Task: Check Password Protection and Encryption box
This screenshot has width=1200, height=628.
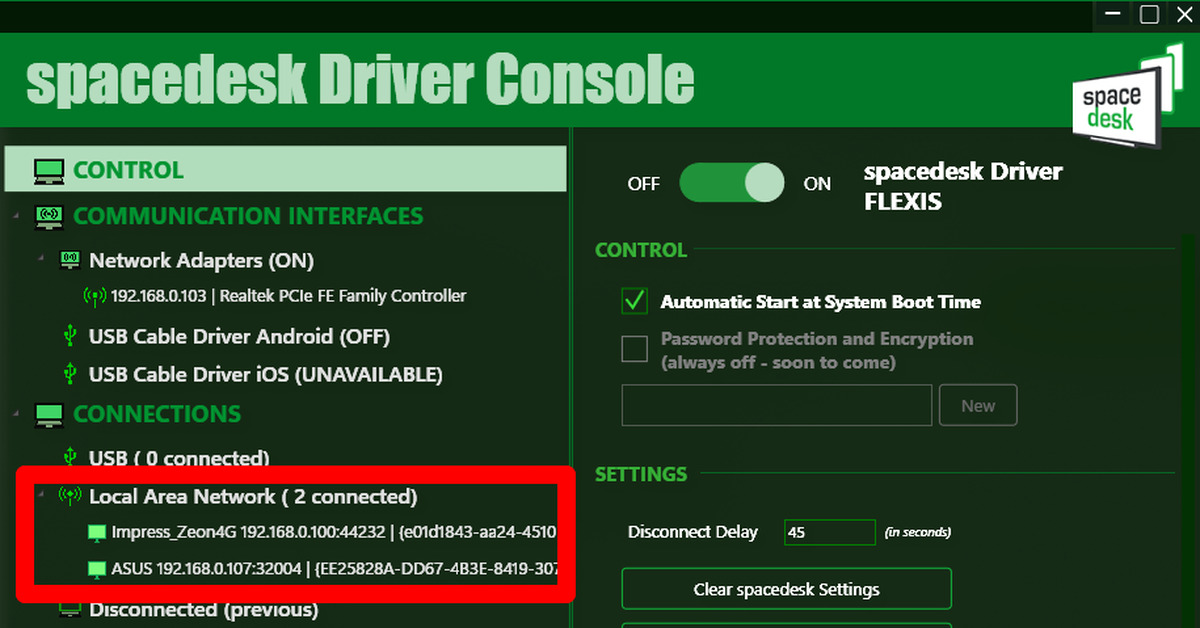Action: point(635,349)
